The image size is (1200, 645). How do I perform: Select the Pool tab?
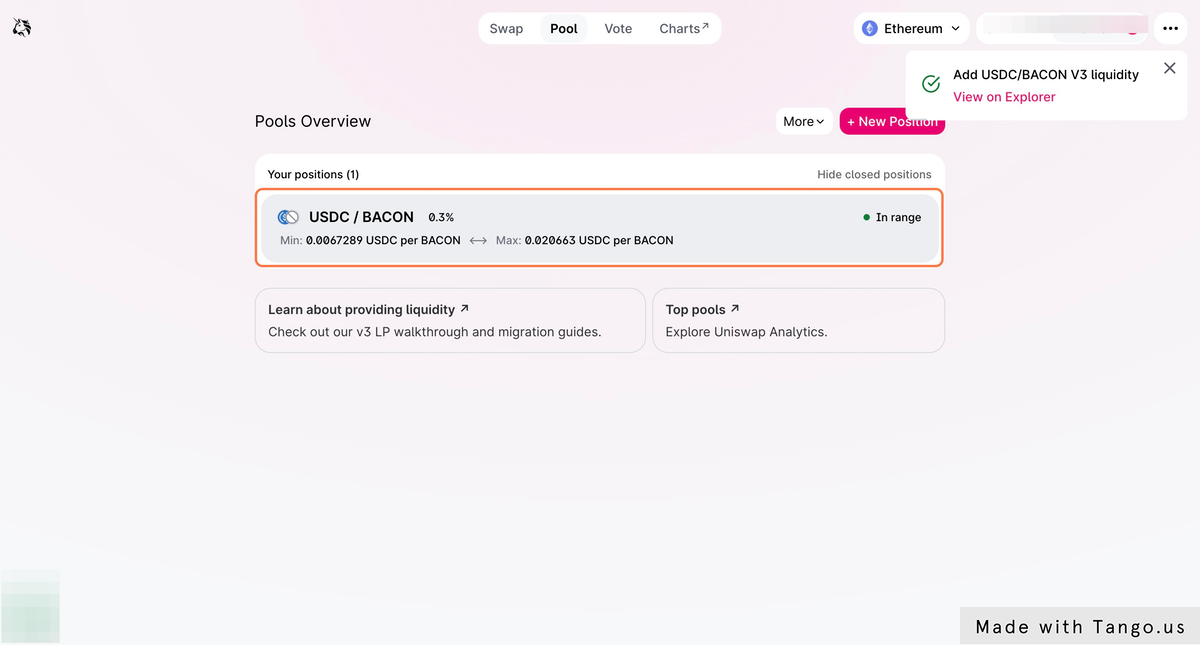(564, 28)
